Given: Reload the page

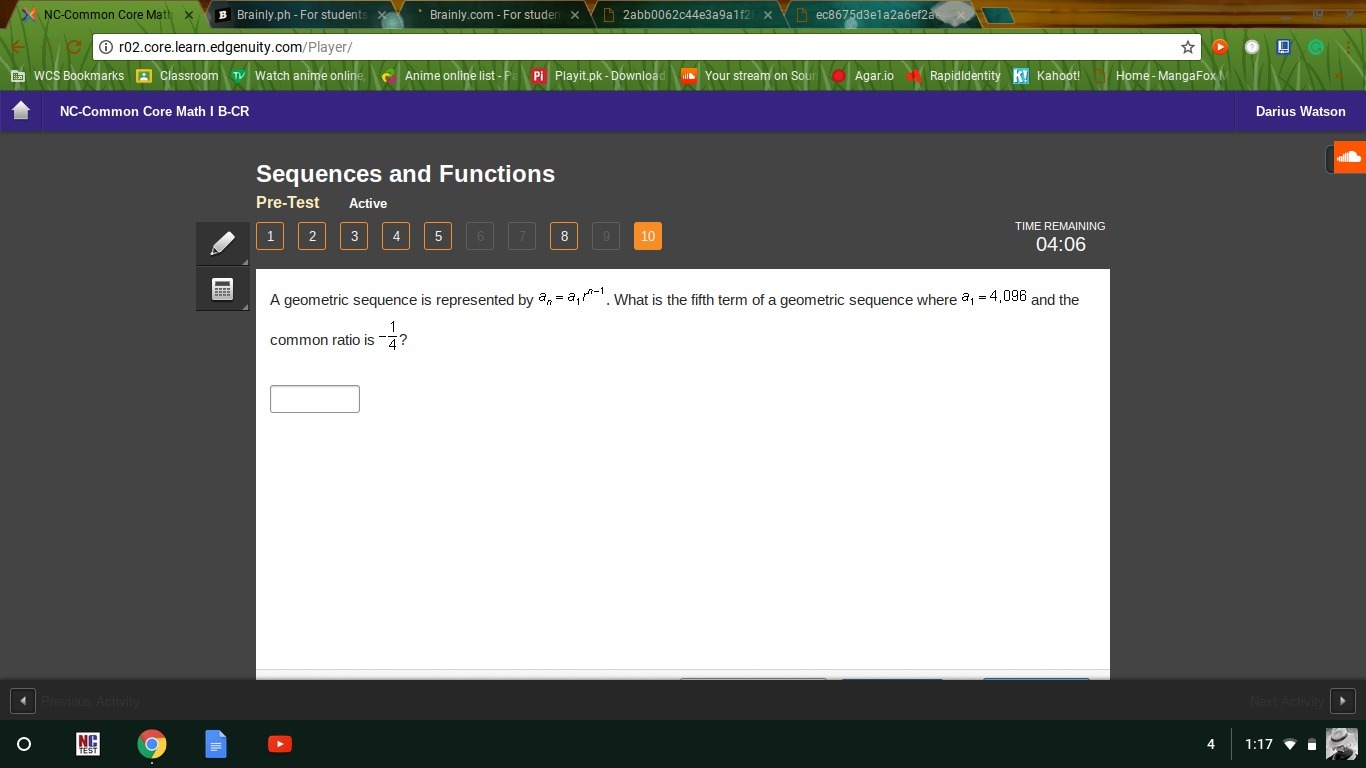Looking at the screenshot, I should click(73, 47).
